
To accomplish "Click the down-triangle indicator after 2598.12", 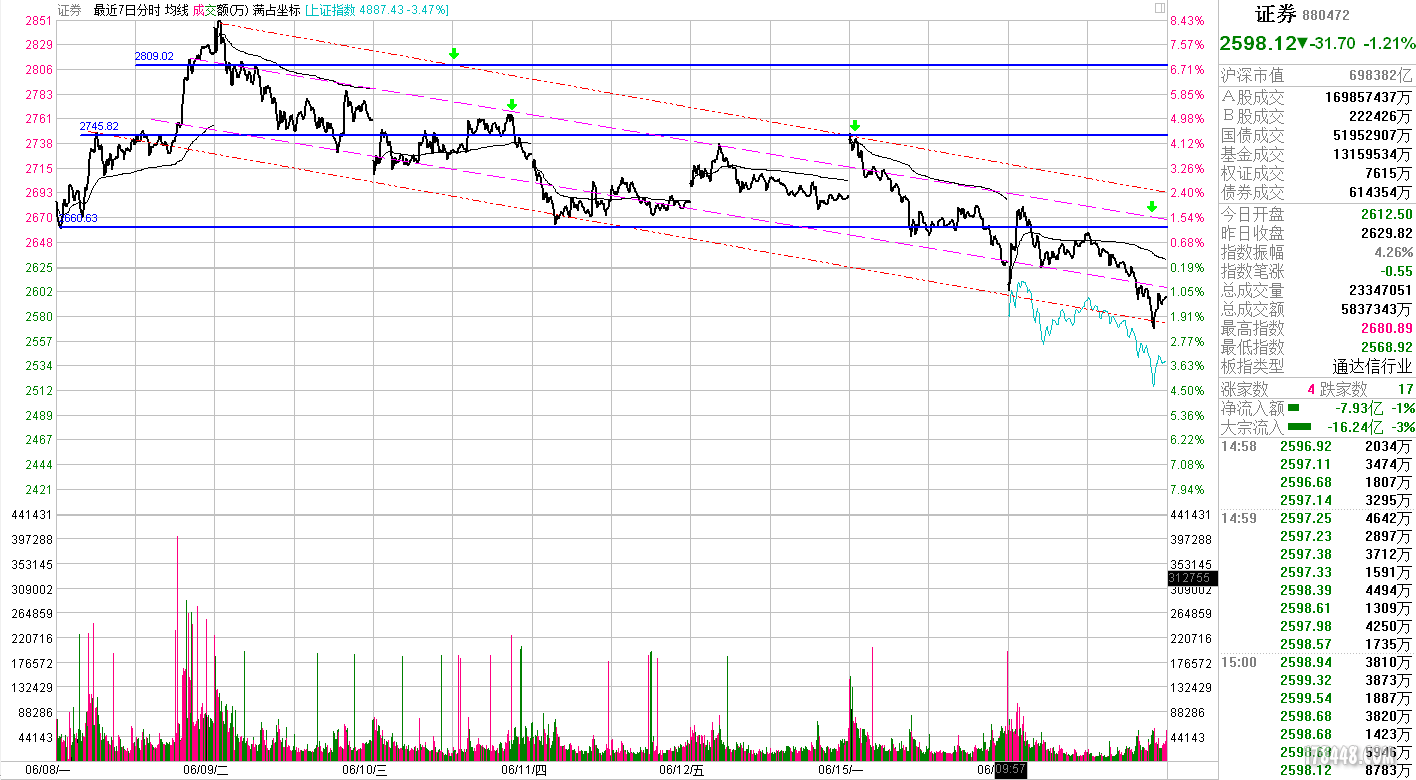I will (x=1302, y=43).
